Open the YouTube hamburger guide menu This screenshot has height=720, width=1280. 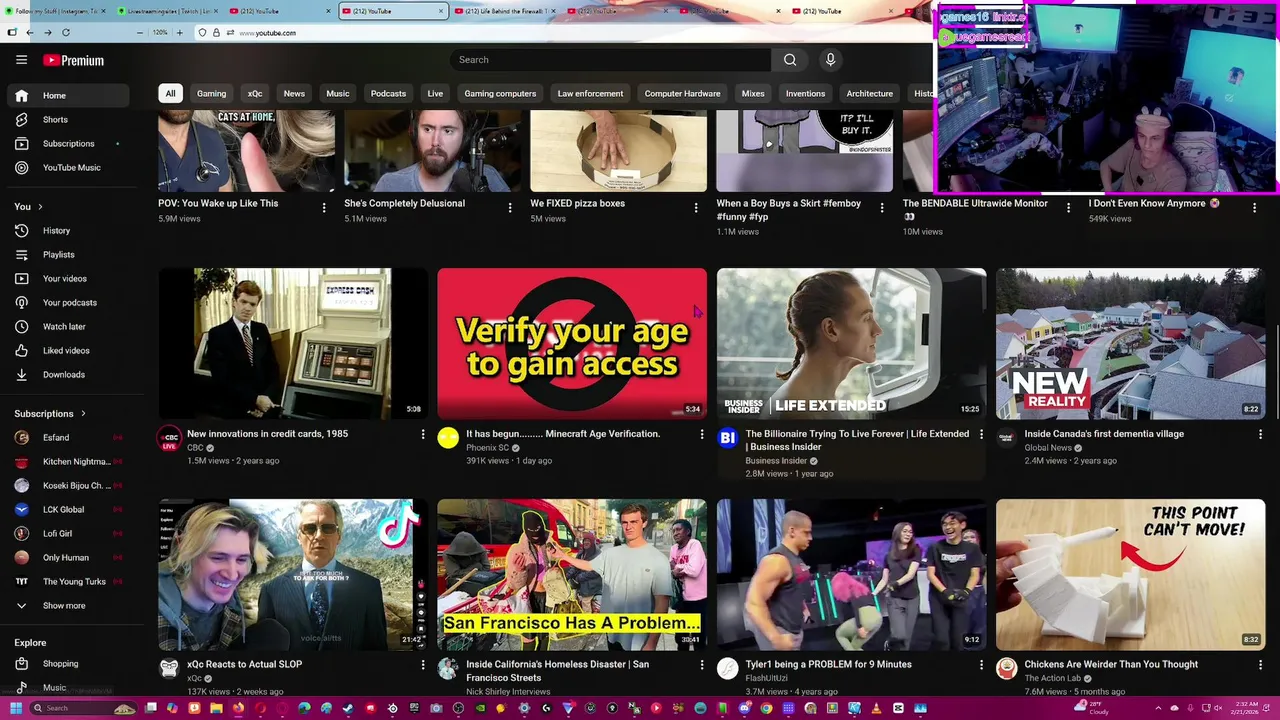tap(21, 60)
